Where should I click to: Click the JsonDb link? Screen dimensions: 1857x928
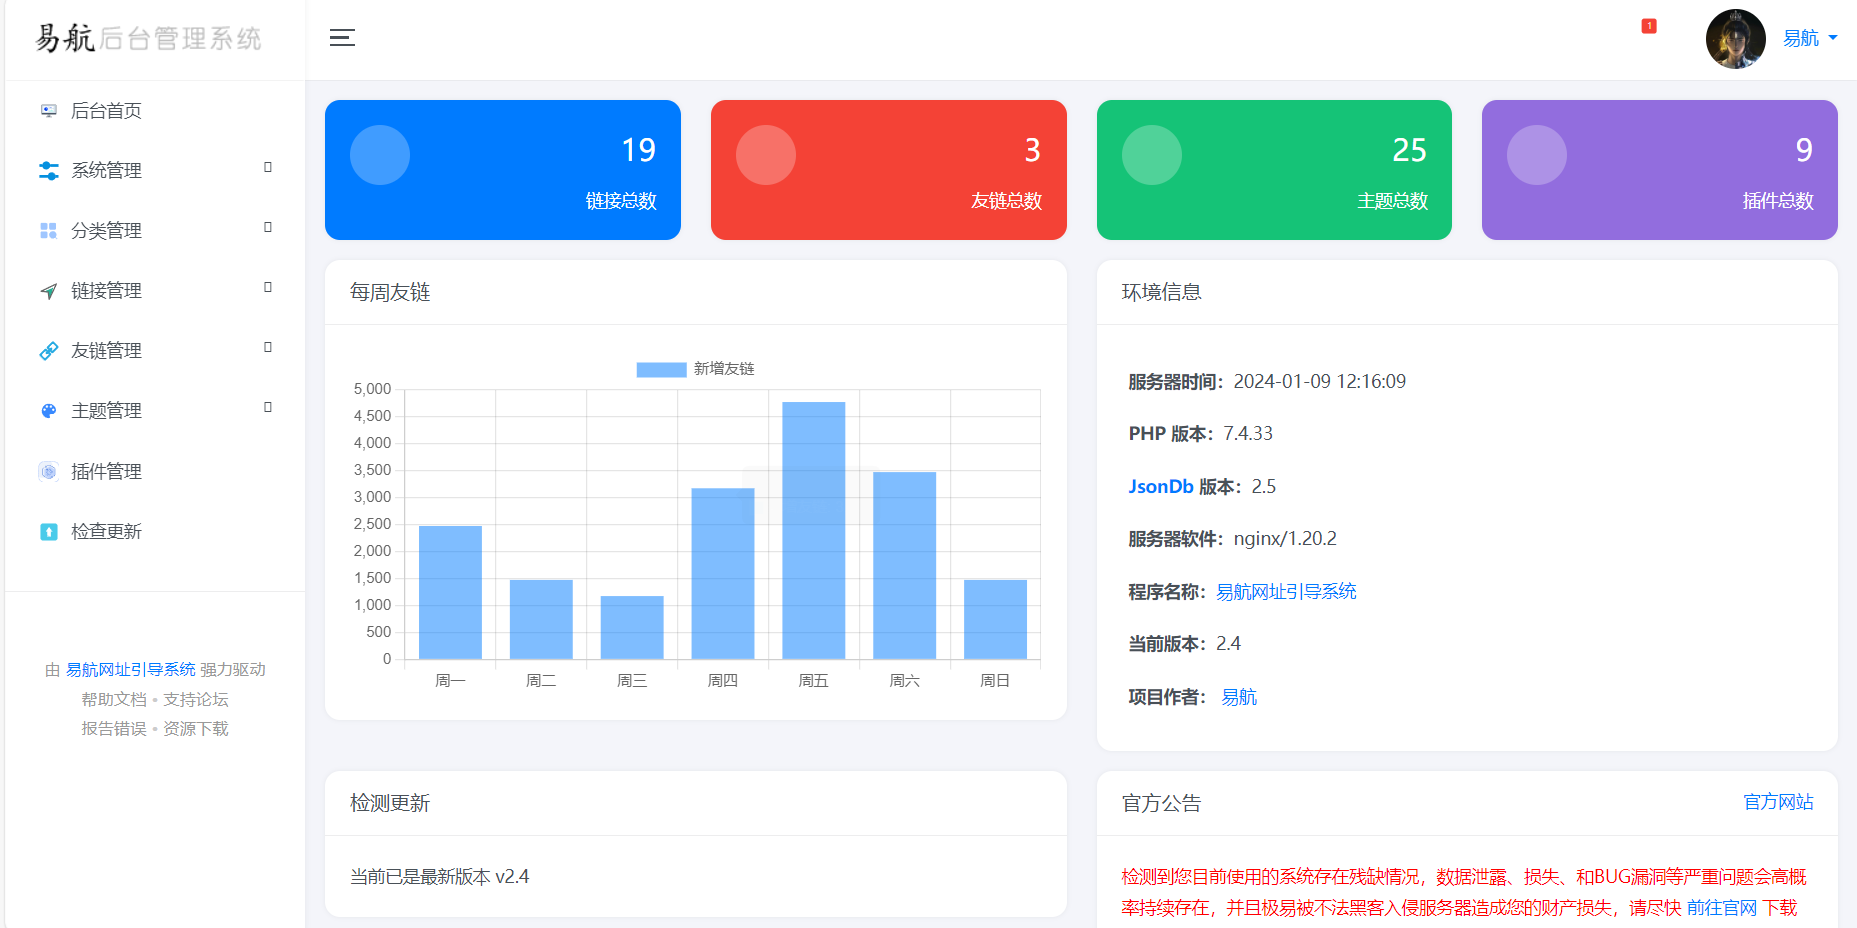click(1160, 486)
